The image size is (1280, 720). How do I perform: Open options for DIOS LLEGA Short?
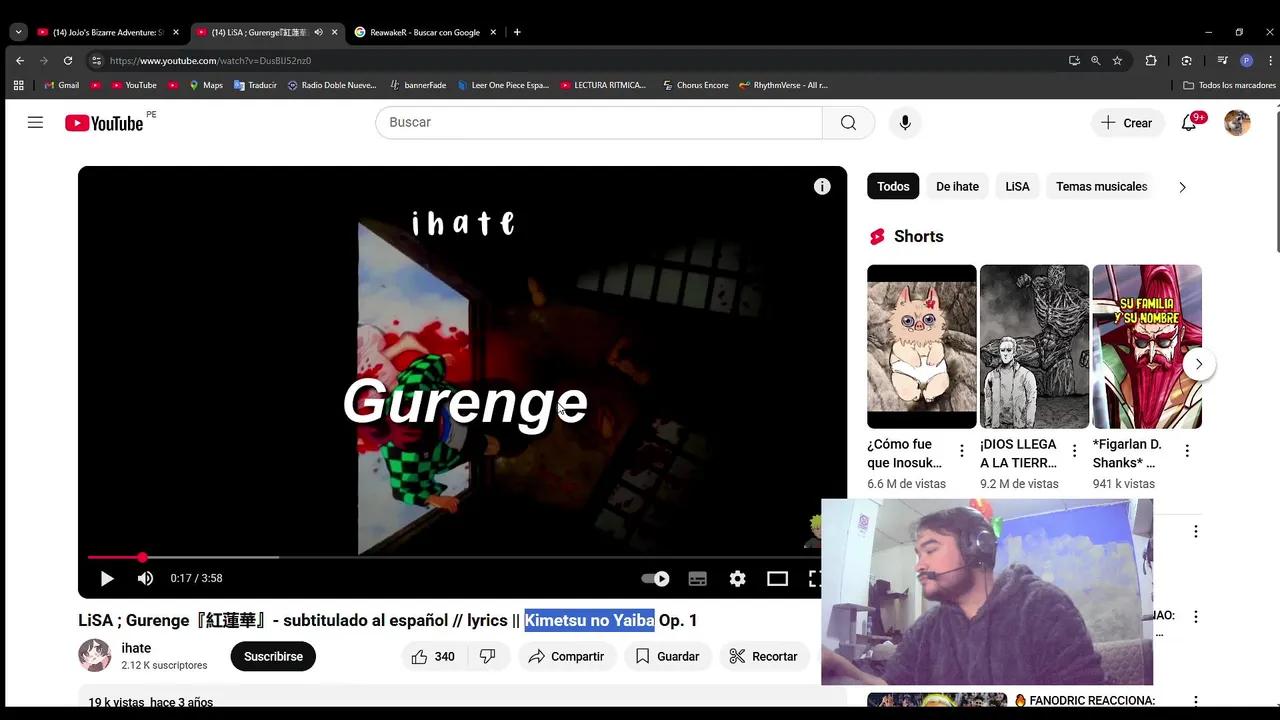point(1074,451)
